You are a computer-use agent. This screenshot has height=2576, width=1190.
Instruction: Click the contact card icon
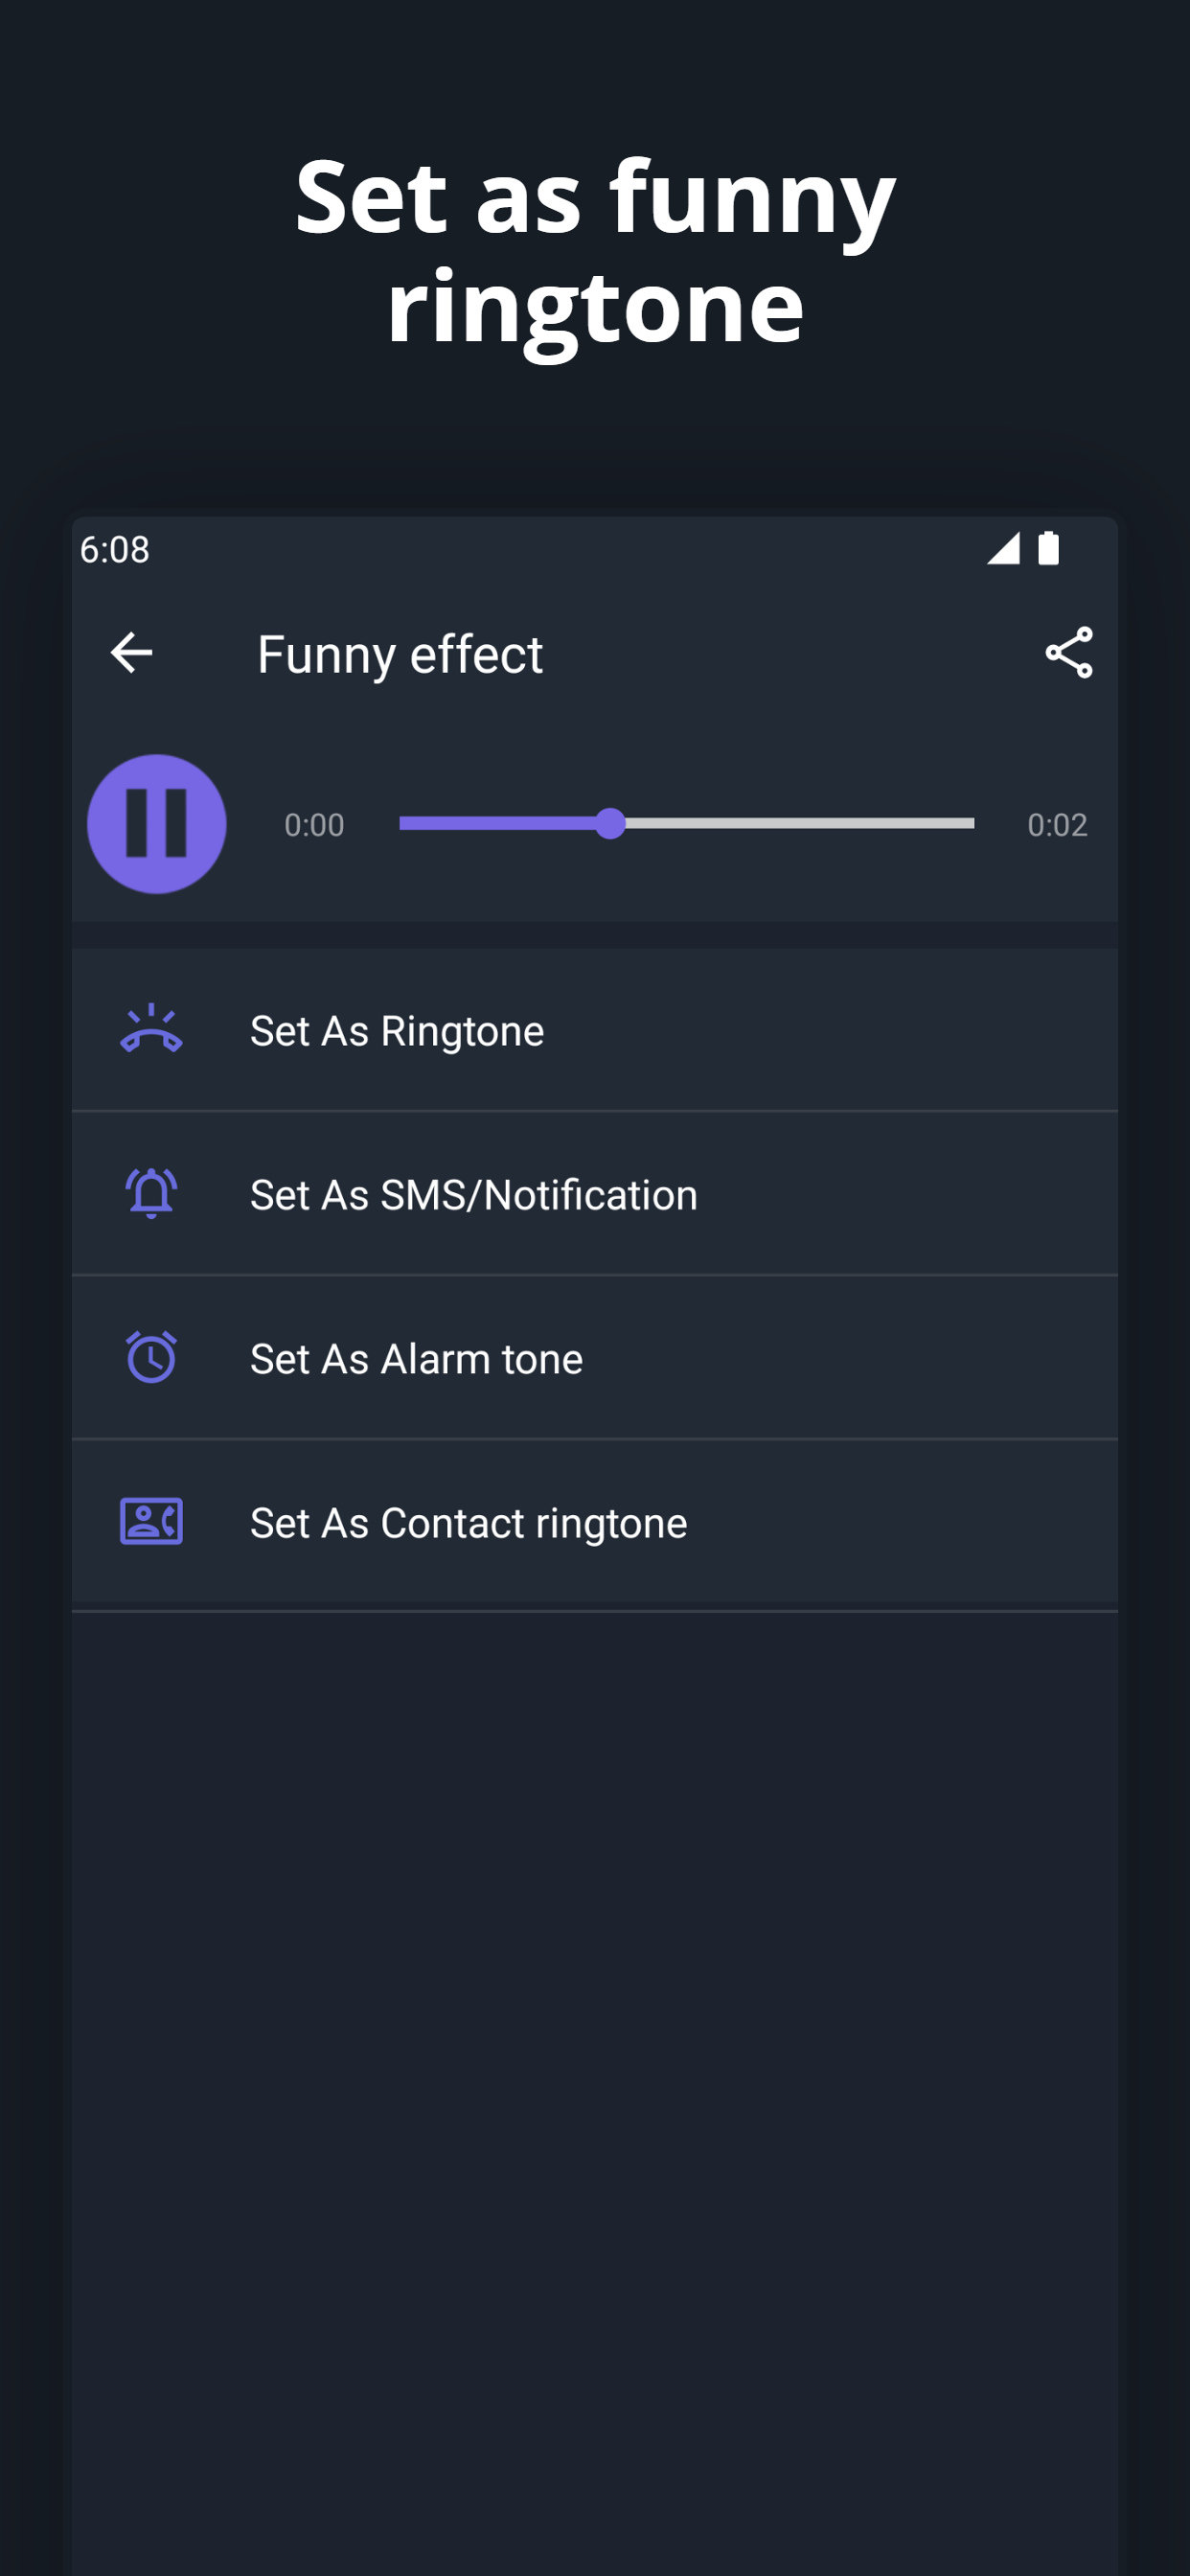click(x=151, y=1522)
